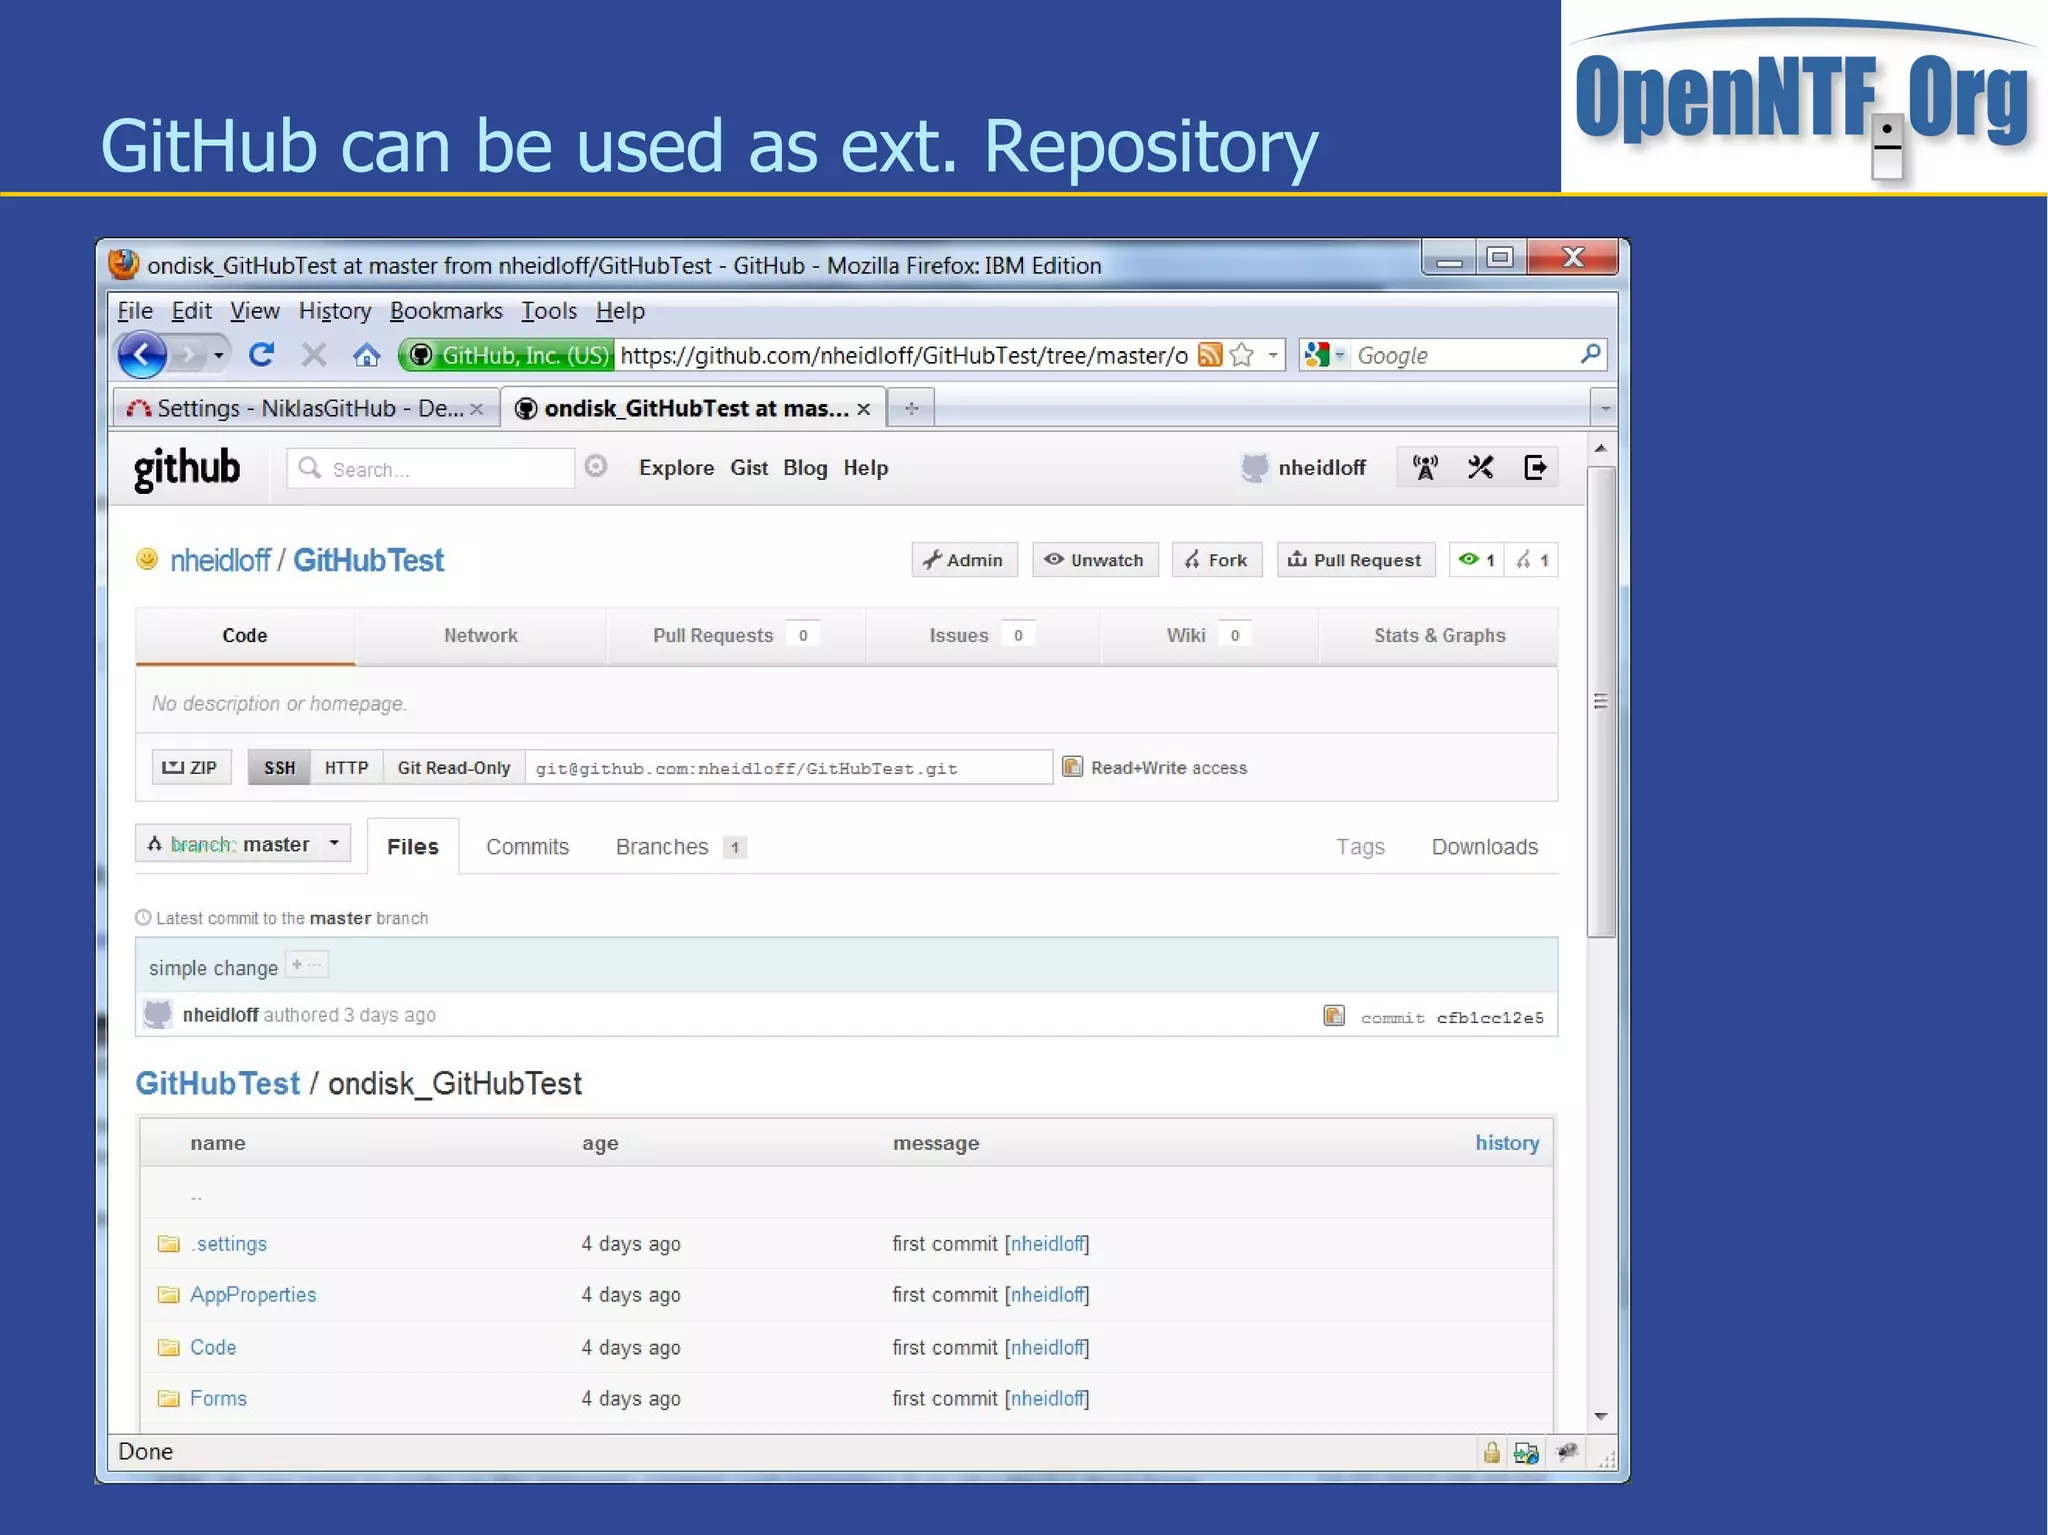The width and height of the screenshot is (2048, 1535).
Task: Click the GitHub Search field
Action: pos(431,469)
